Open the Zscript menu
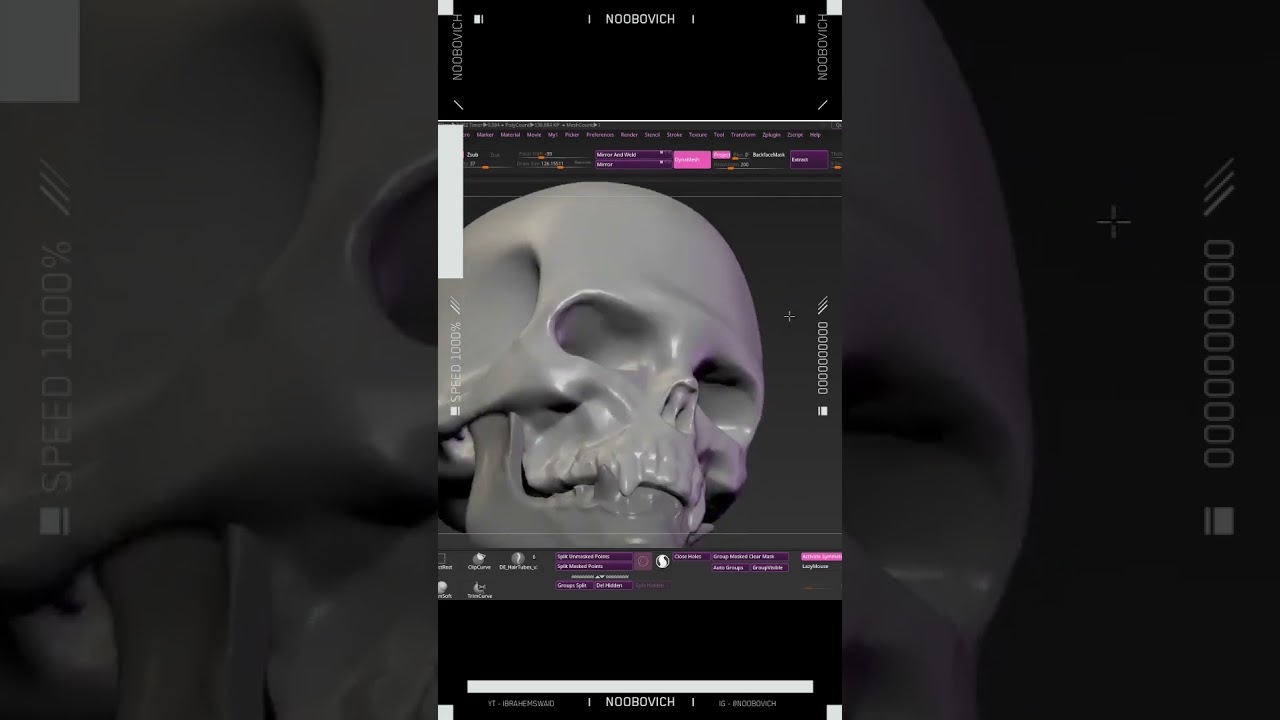Viewport: 1280px width, 720px height. coord(795,134)
